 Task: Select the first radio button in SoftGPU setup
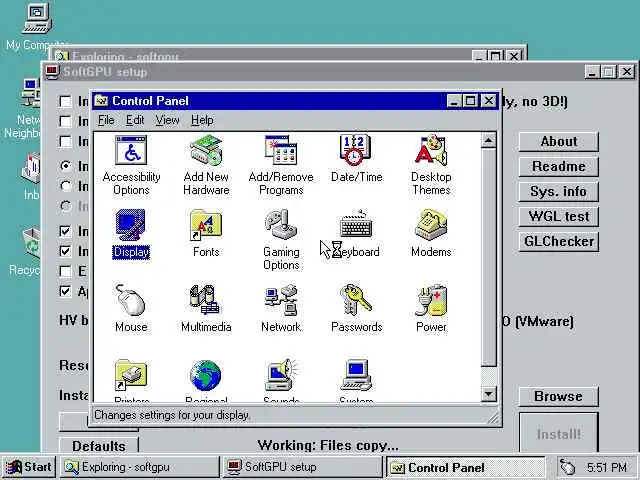click(x=65, y=166)
